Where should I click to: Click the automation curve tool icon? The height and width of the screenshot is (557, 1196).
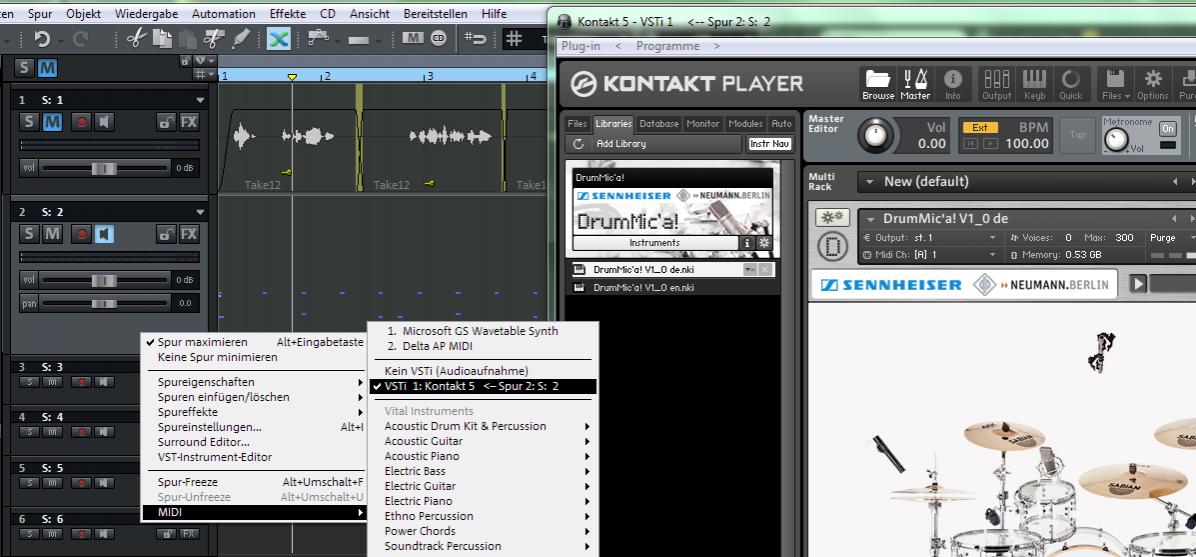(x=317, y=38)
